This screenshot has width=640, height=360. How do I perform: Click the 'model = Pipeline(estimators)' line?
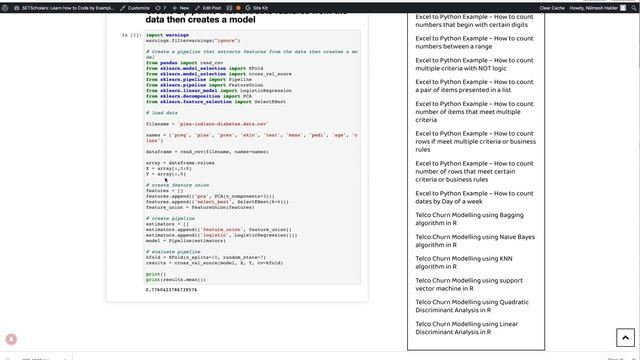coord(186,241)
